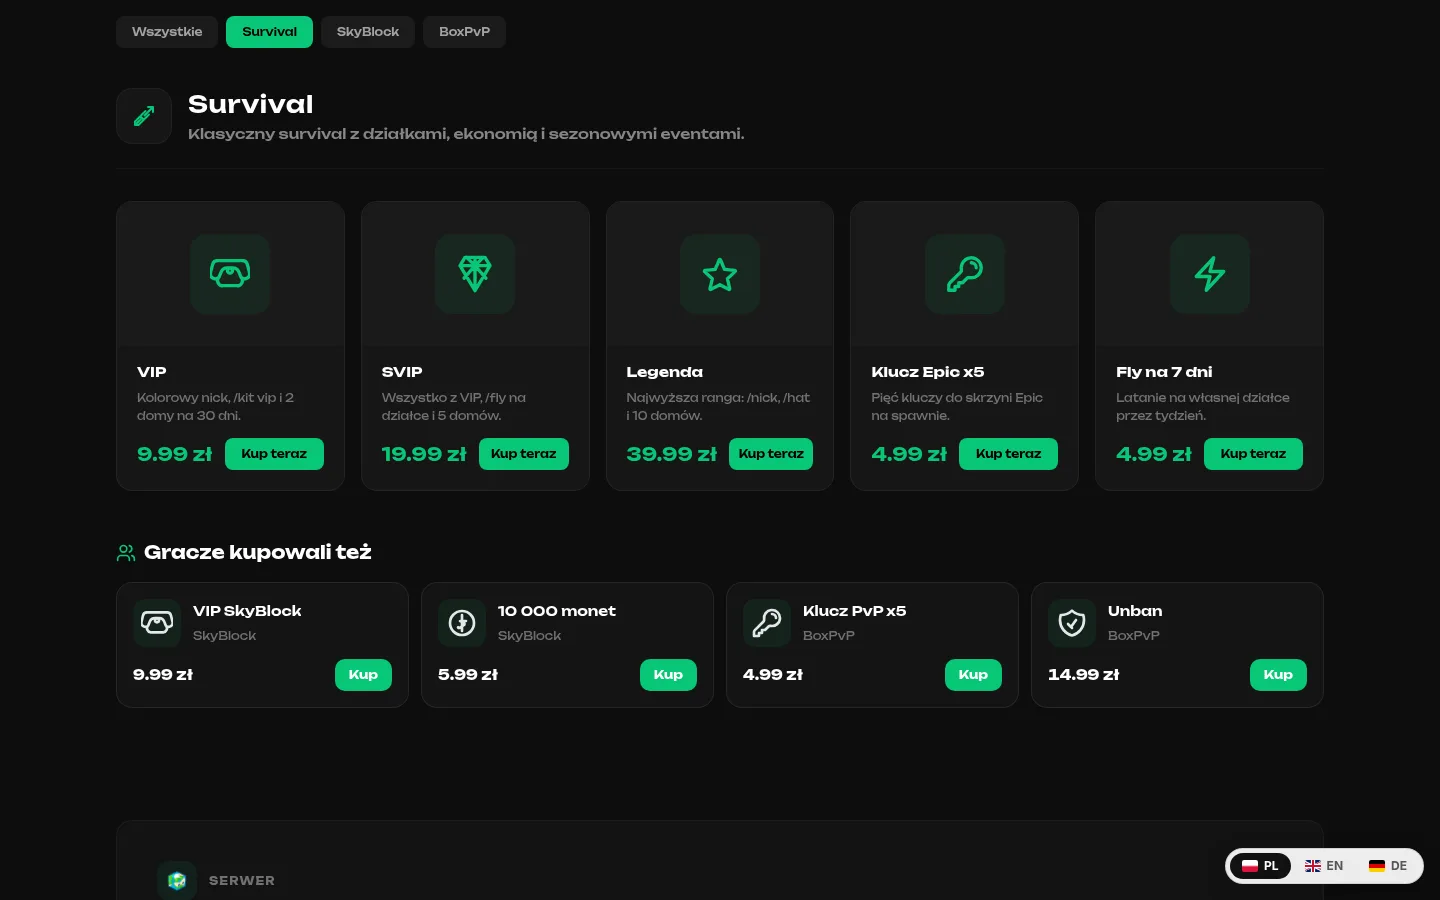Screen dimensions: 1440x900
Task: Click the VIP SkyBlock crown icon
Action: (x=157, y=623)
